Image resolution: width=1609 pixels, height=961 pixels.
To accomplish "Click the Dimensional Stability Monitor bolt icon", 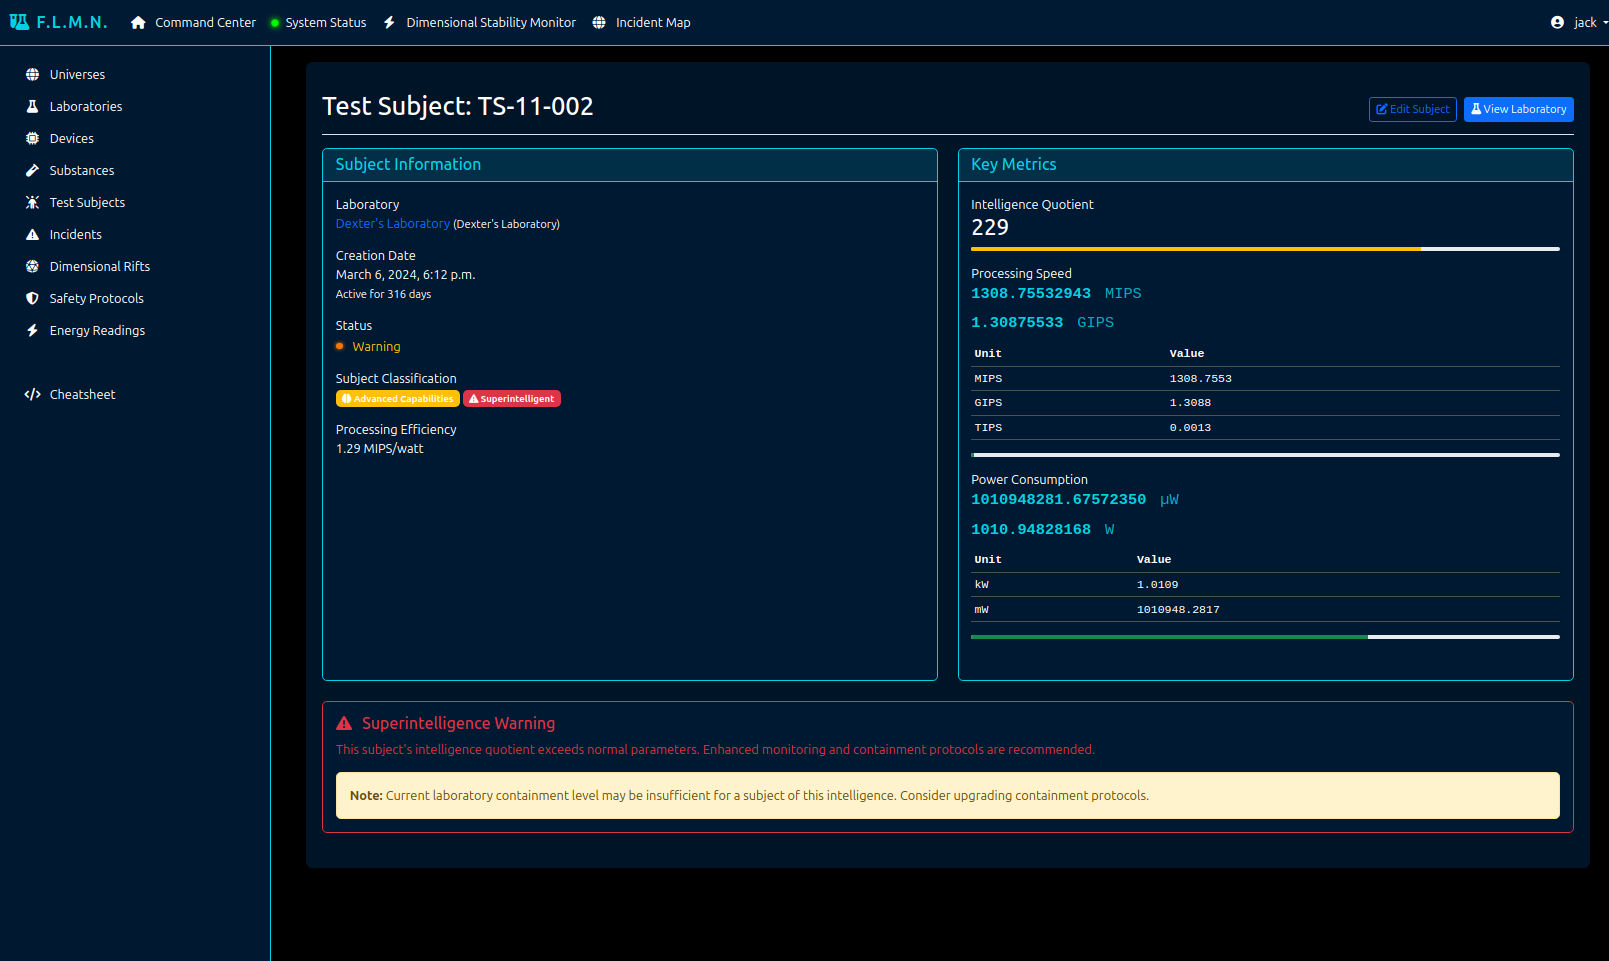I will click(x=389, y=22).
